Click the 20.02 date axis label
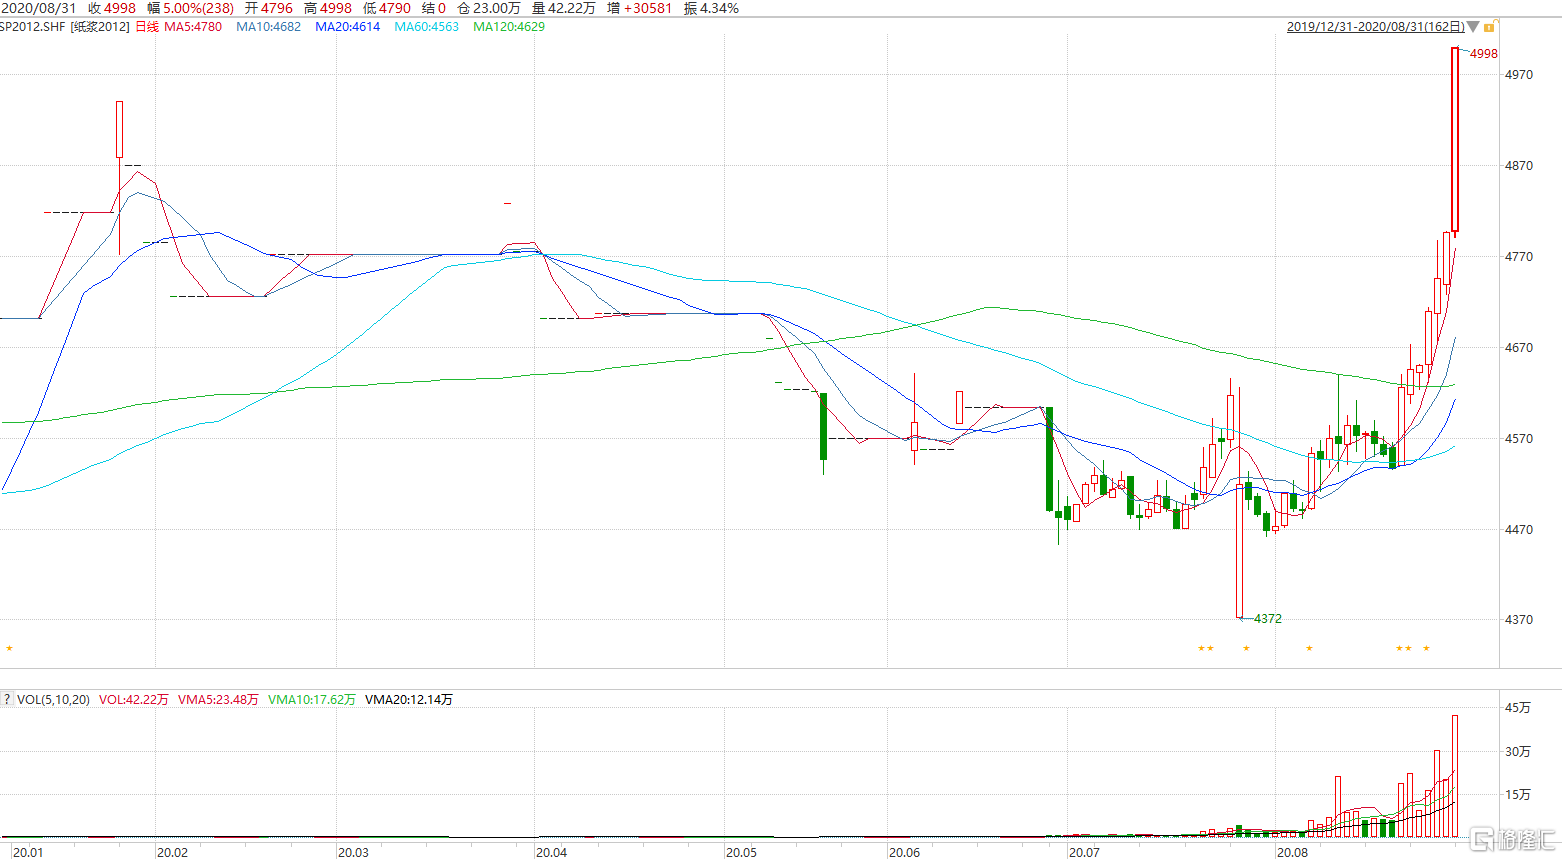This screenshot has width=1562, height=859. coord(172,852)
